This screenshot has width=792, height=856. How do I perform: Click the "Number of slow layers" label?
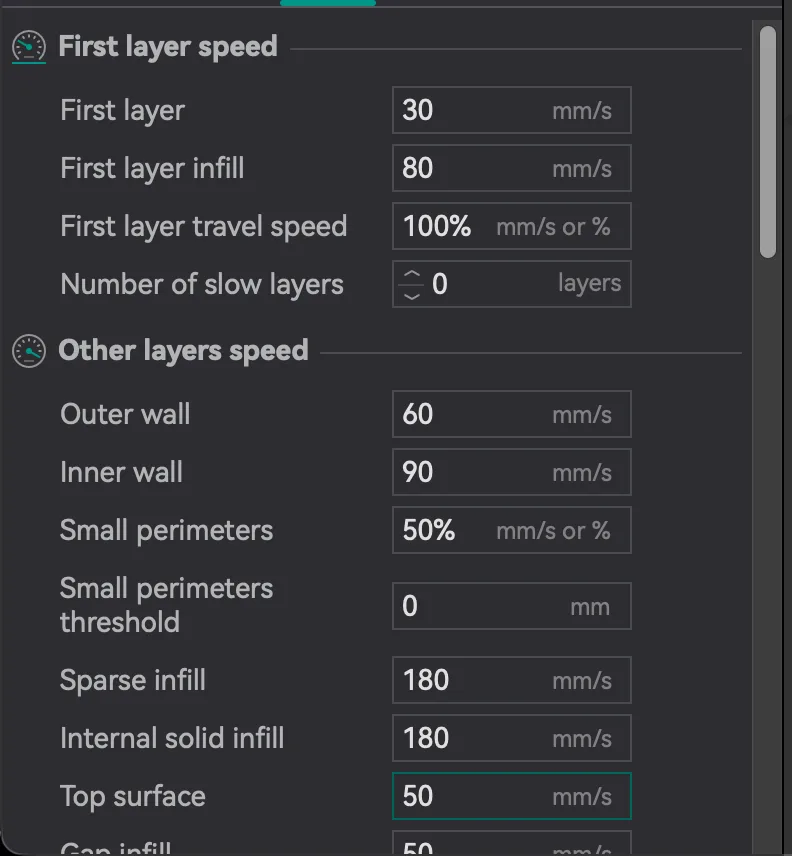pyautogui.click(x=202, y=284)
